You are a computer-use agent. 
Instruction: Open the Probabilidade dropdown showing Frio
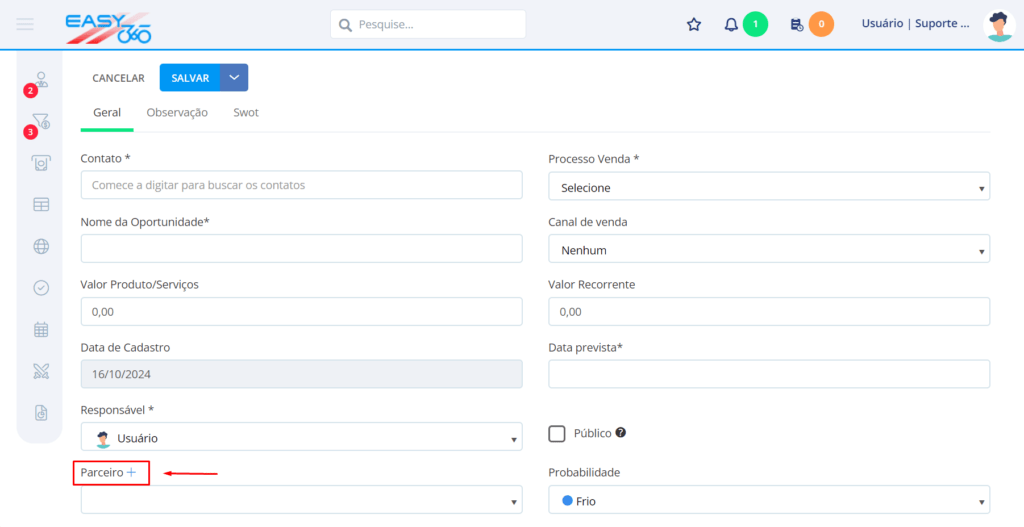[x=769, y=500]
